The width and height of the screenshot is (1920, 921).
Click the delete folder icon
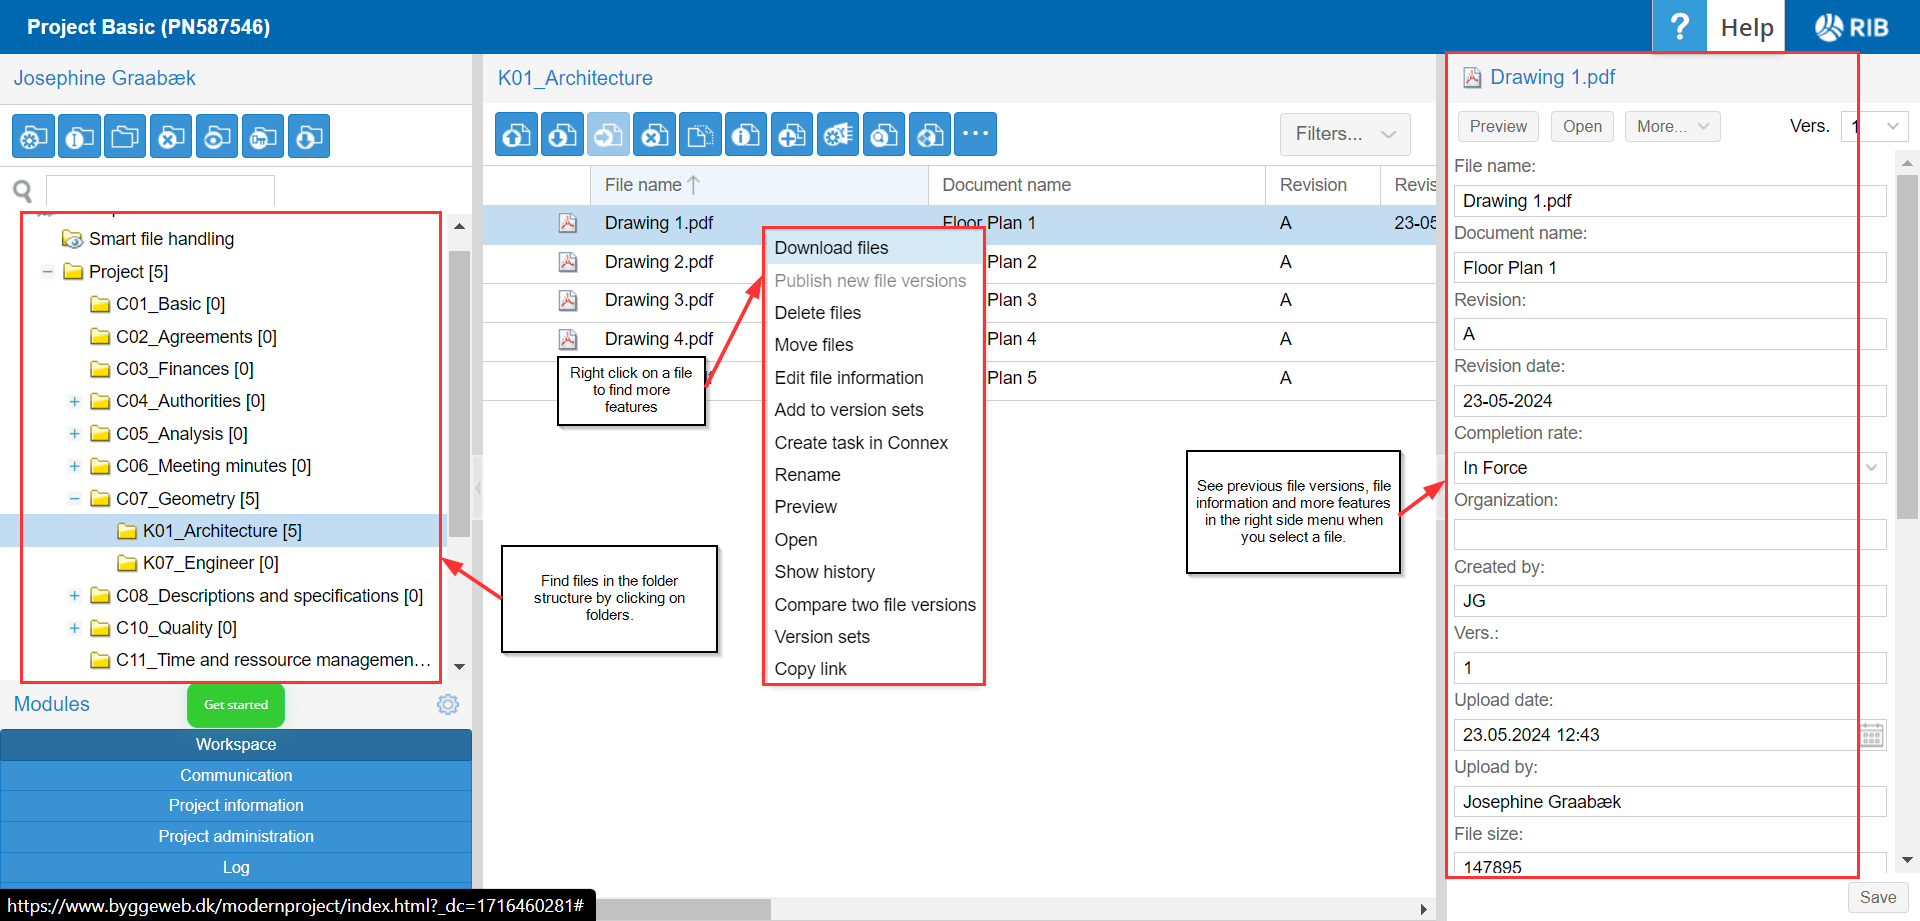pos(171,137)
